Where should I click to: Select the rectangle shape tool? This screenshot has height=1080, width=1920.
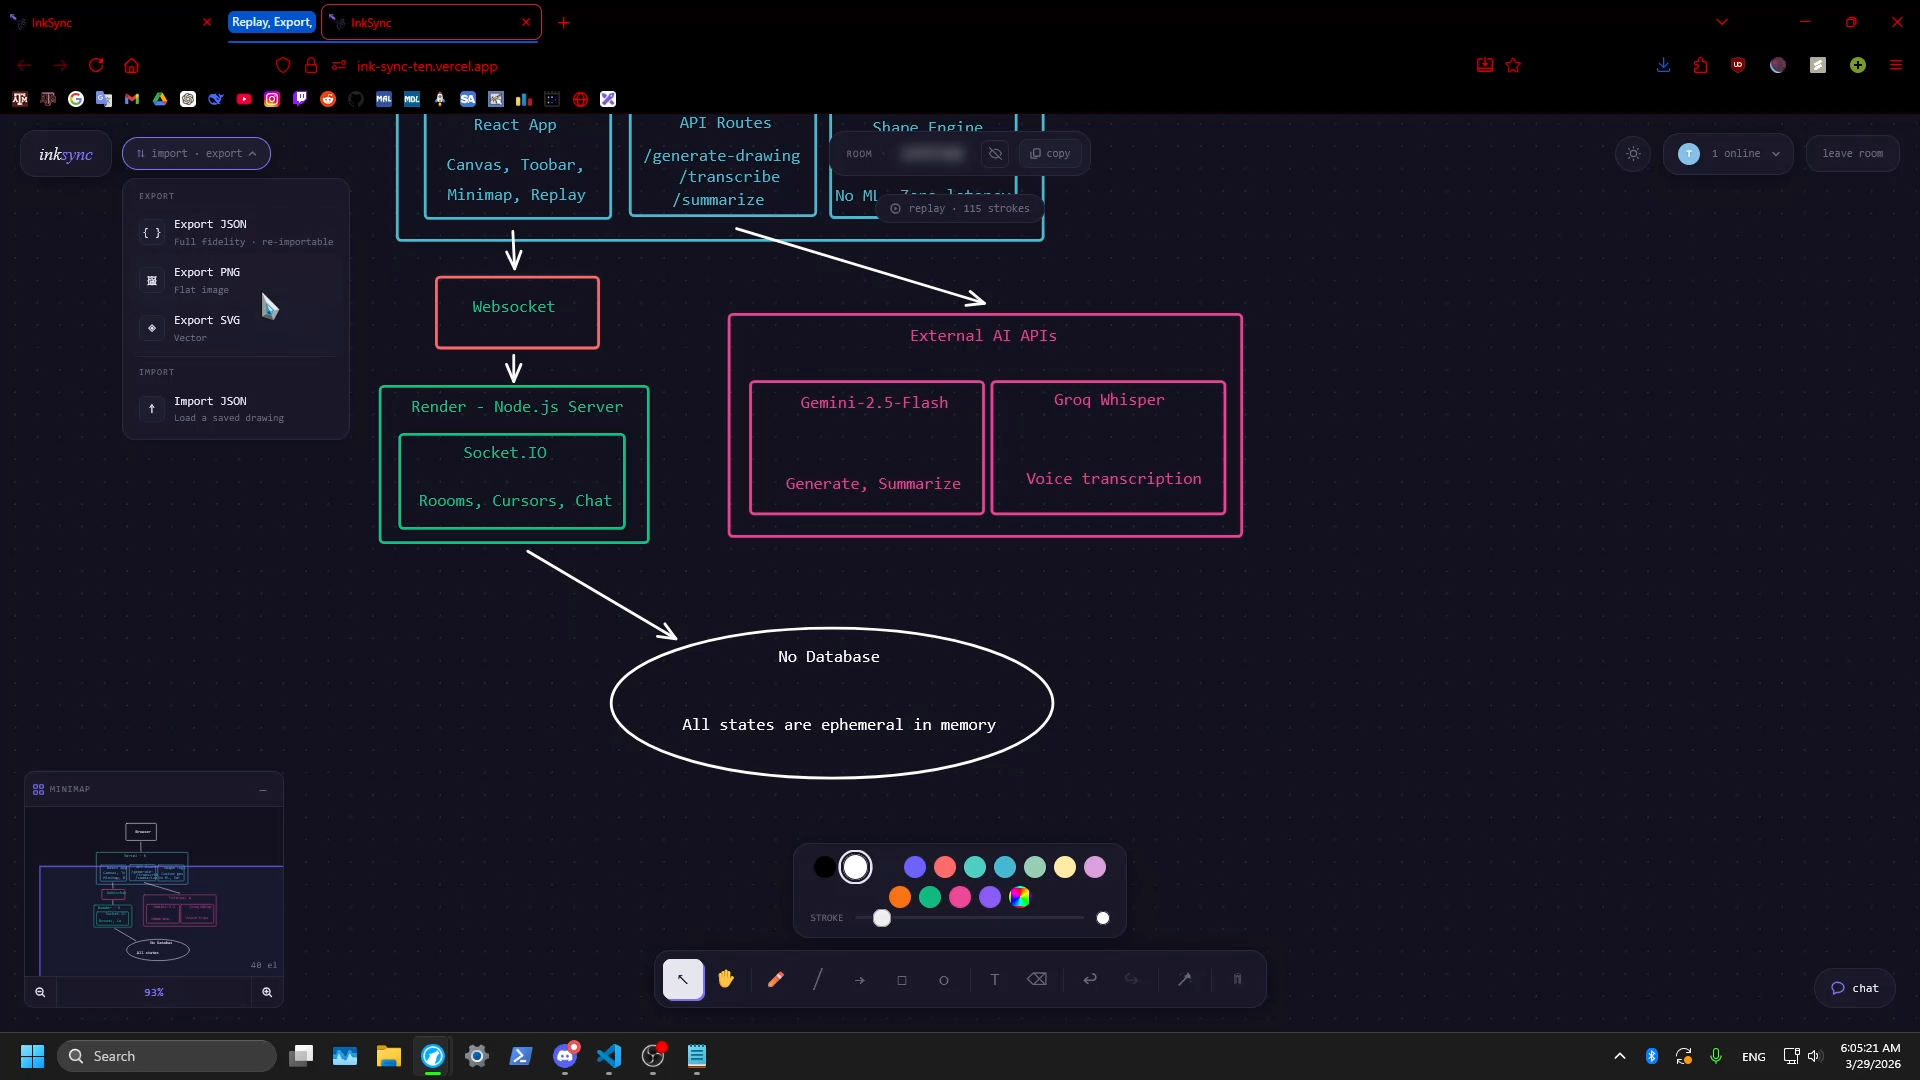(x=902, y=980)
